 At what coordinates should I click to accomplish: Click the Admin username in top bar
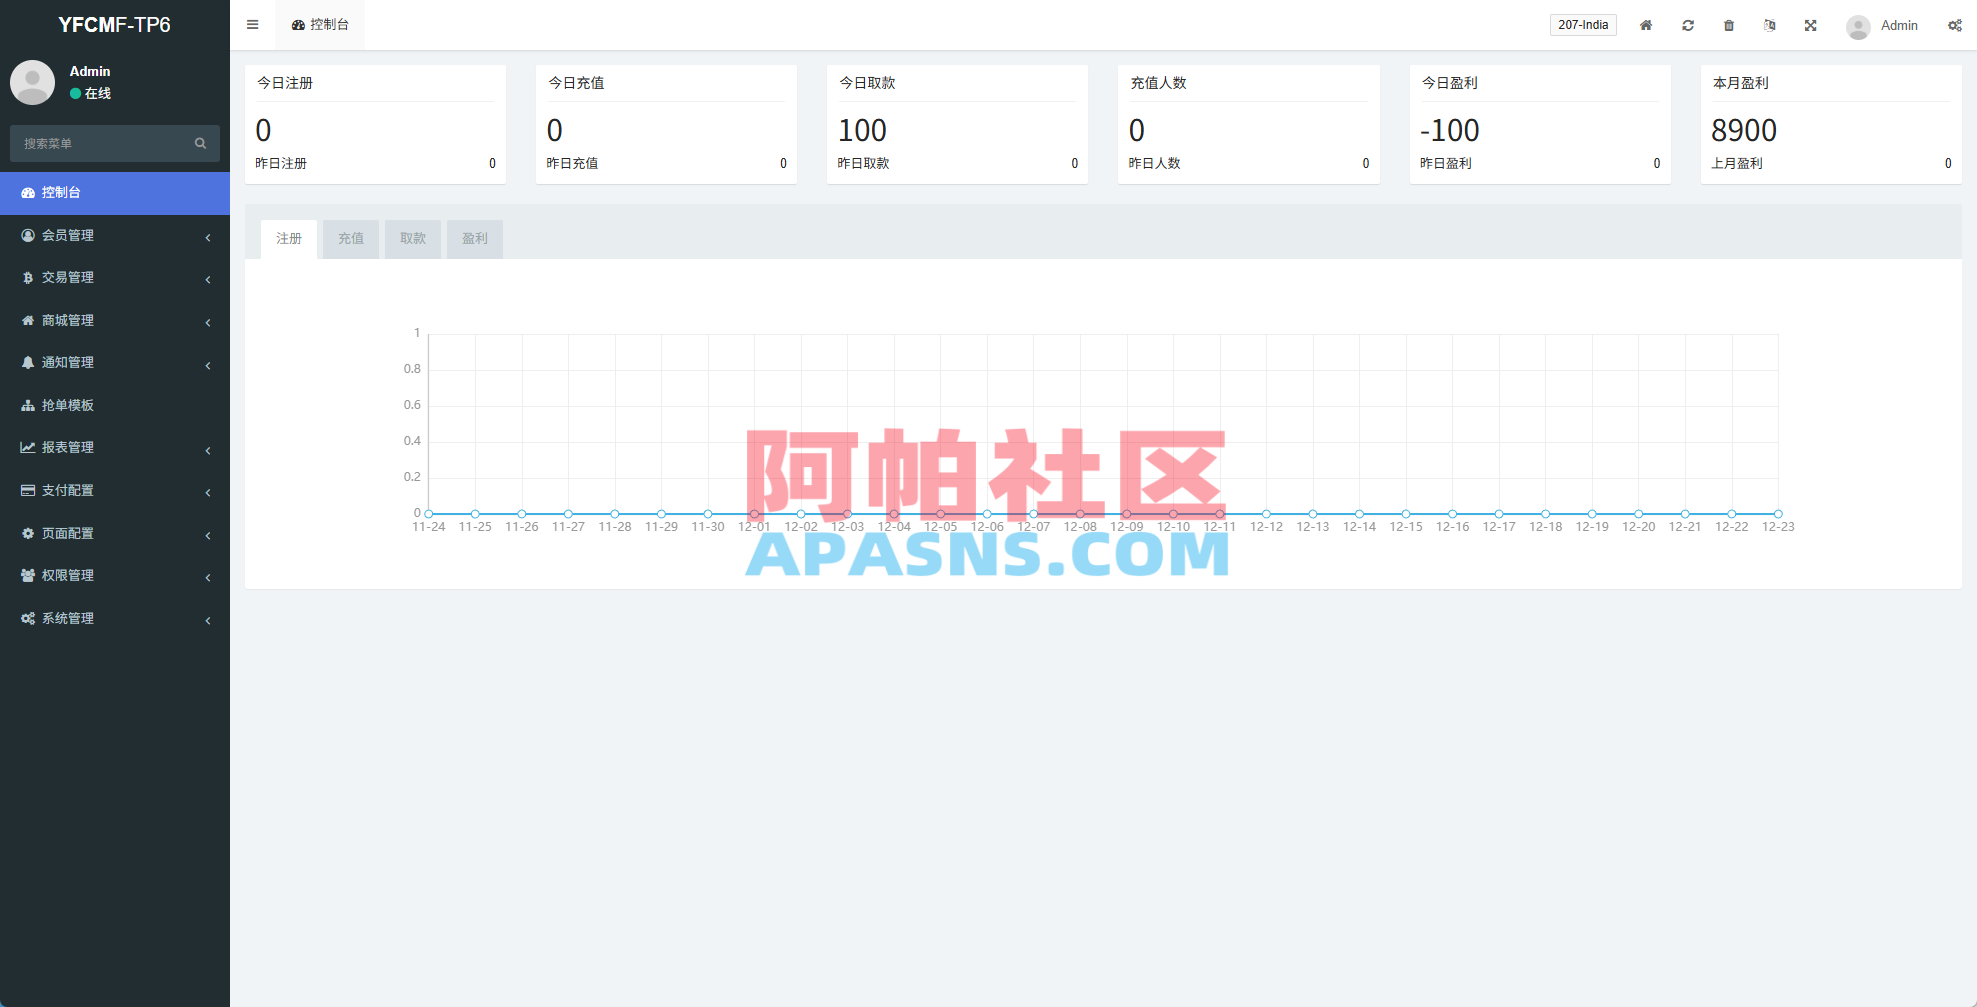(1899, 25)
